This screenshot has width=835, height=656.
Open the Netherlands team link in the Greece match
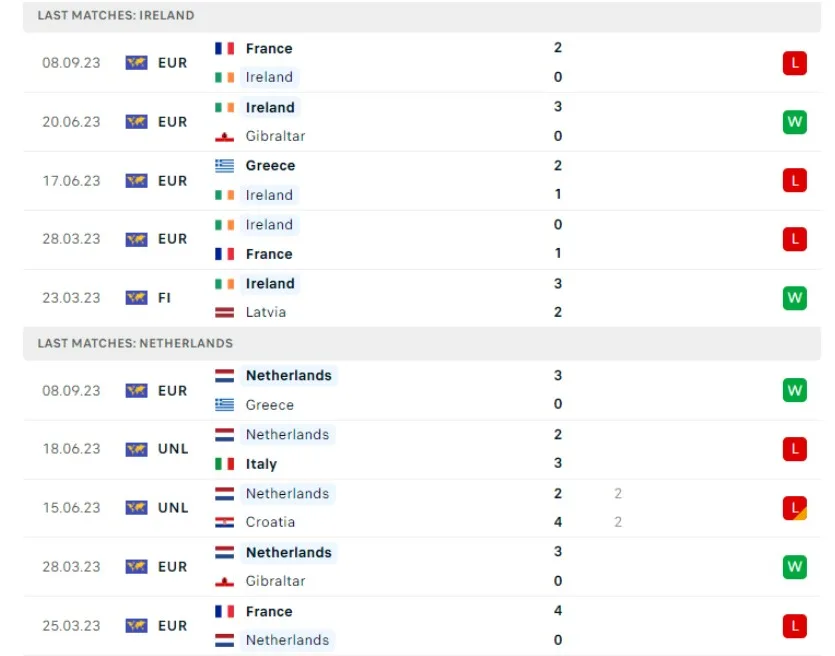click(289, 375)
